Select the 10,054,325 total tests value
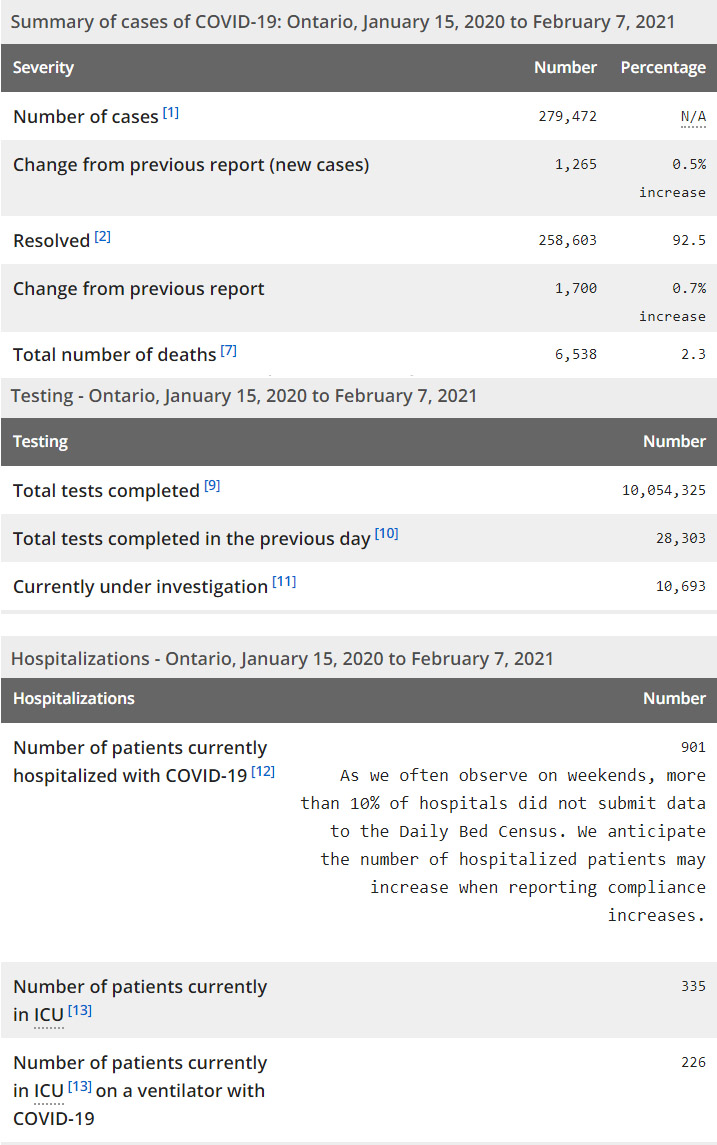 pos(664,490)
